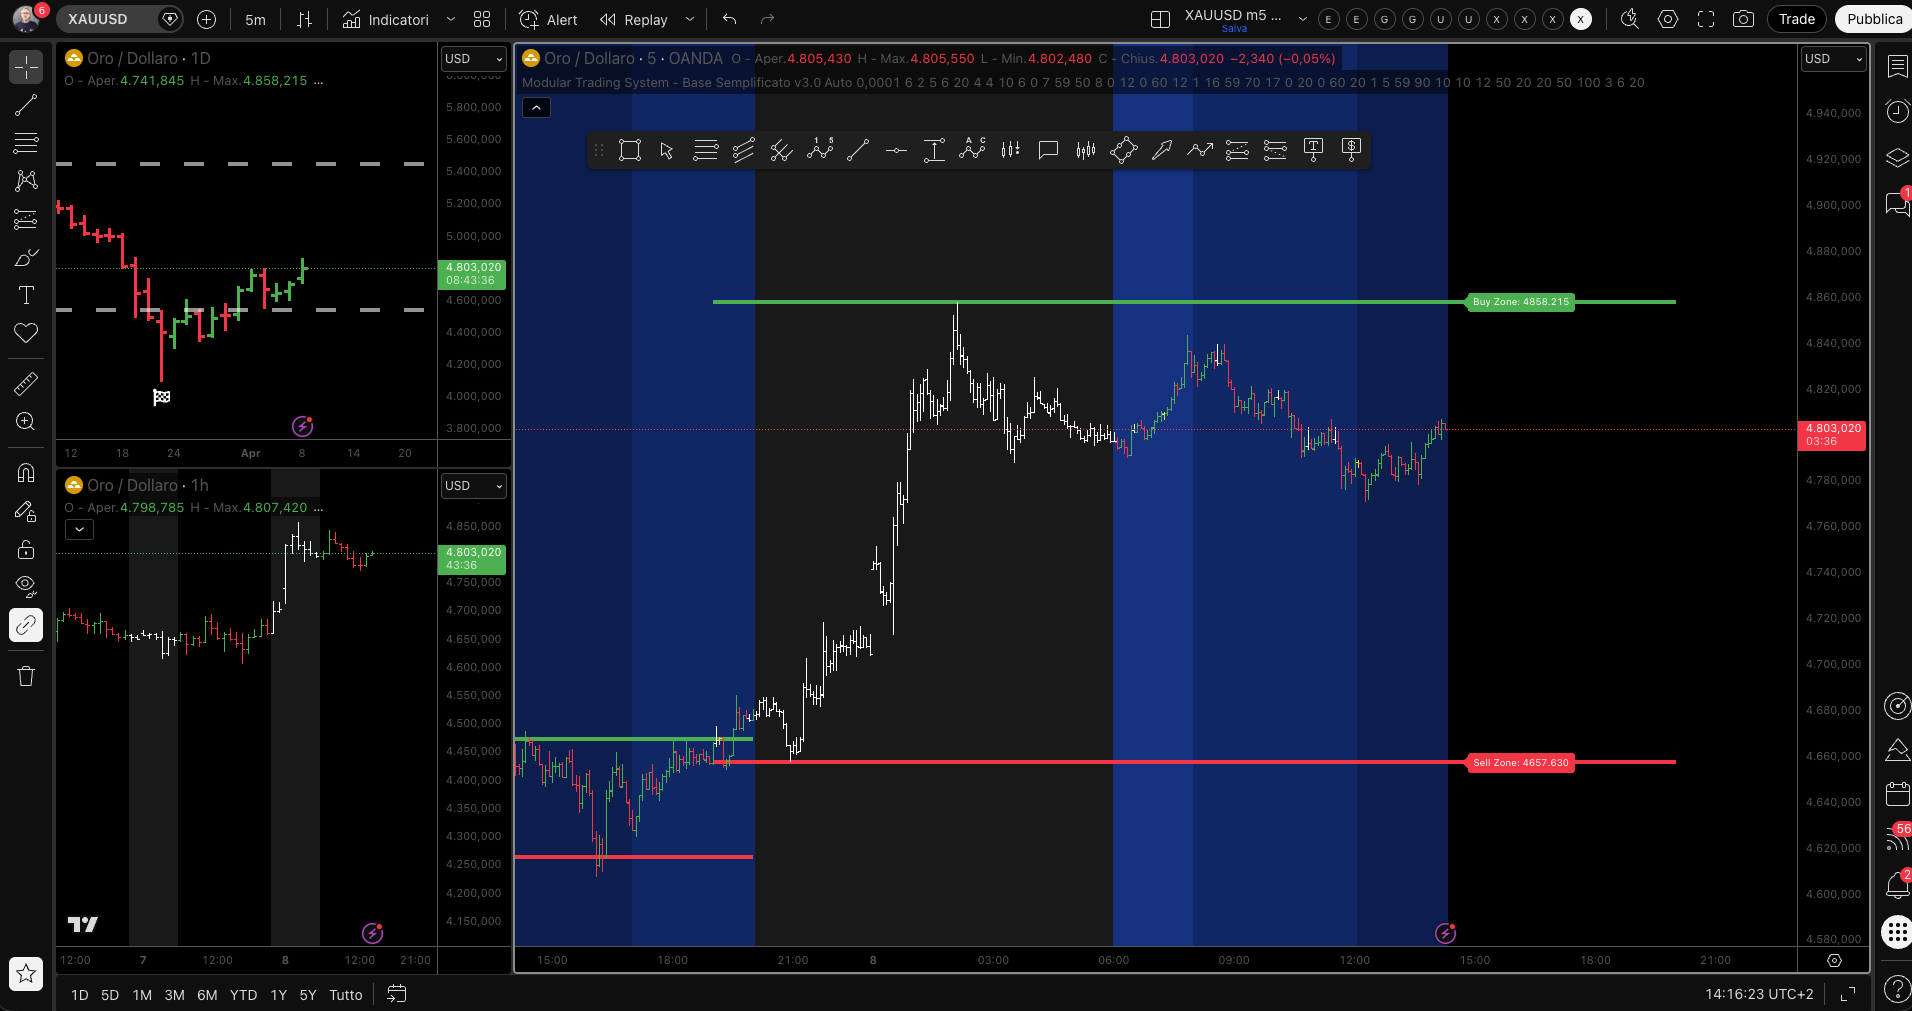Image resolution: width=1912 pixels, height=1011 pixels.
Task: Click the Trade button
Action: 1796,19
